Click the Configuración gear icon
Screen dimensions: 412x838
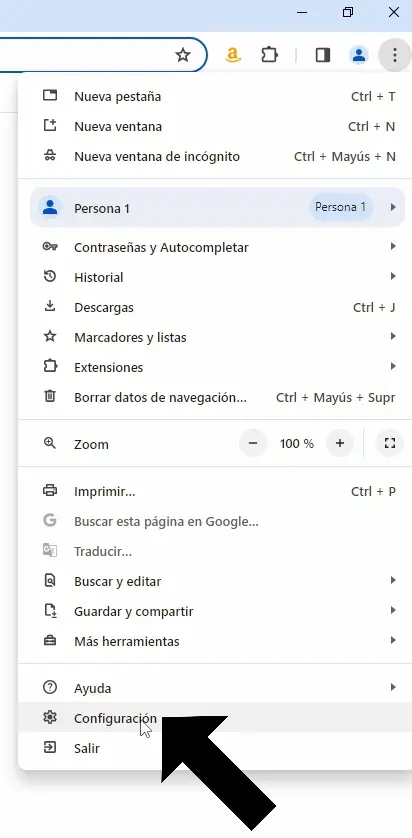tap(50, 718)
